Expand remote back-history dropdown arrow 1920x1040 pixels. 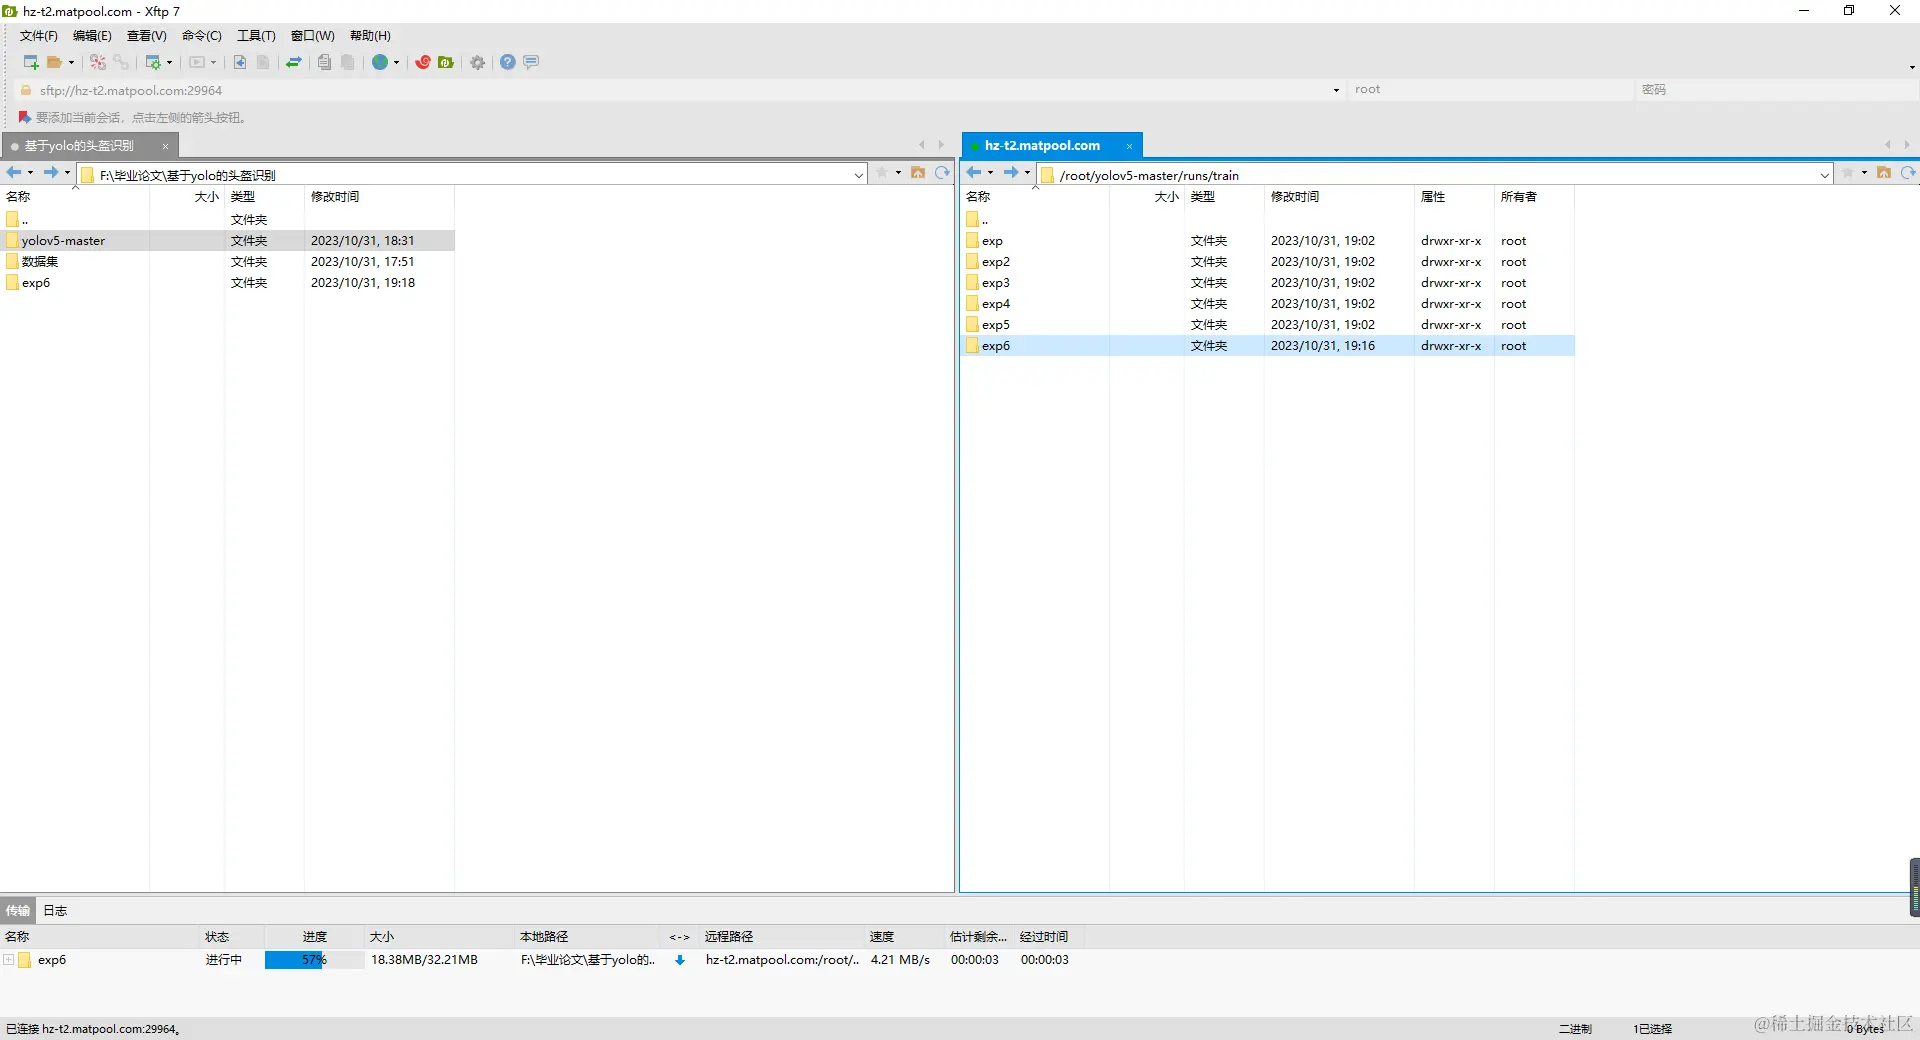click(991, 173)
